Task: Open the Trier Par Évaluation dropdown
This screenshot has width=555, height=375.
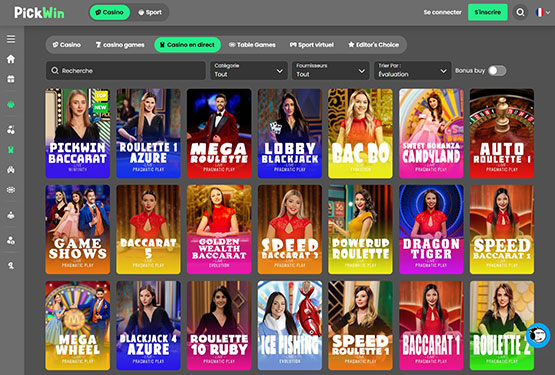Action: (413, 70)
